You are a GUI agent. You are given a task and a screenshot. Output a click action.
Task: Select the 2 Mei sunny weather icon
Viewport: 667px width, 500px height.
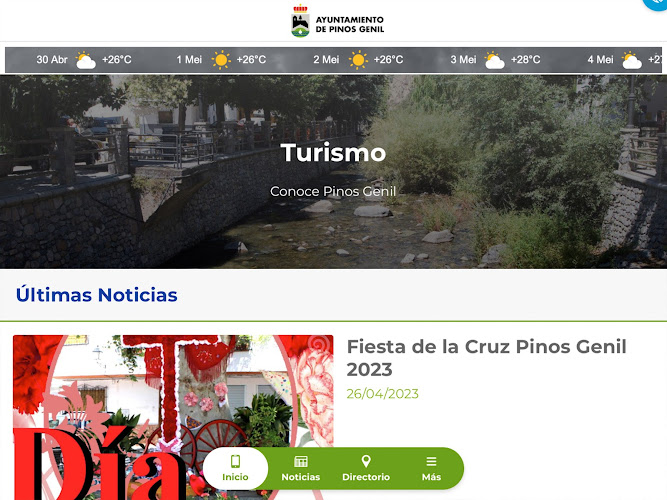[x=358, y=60]
